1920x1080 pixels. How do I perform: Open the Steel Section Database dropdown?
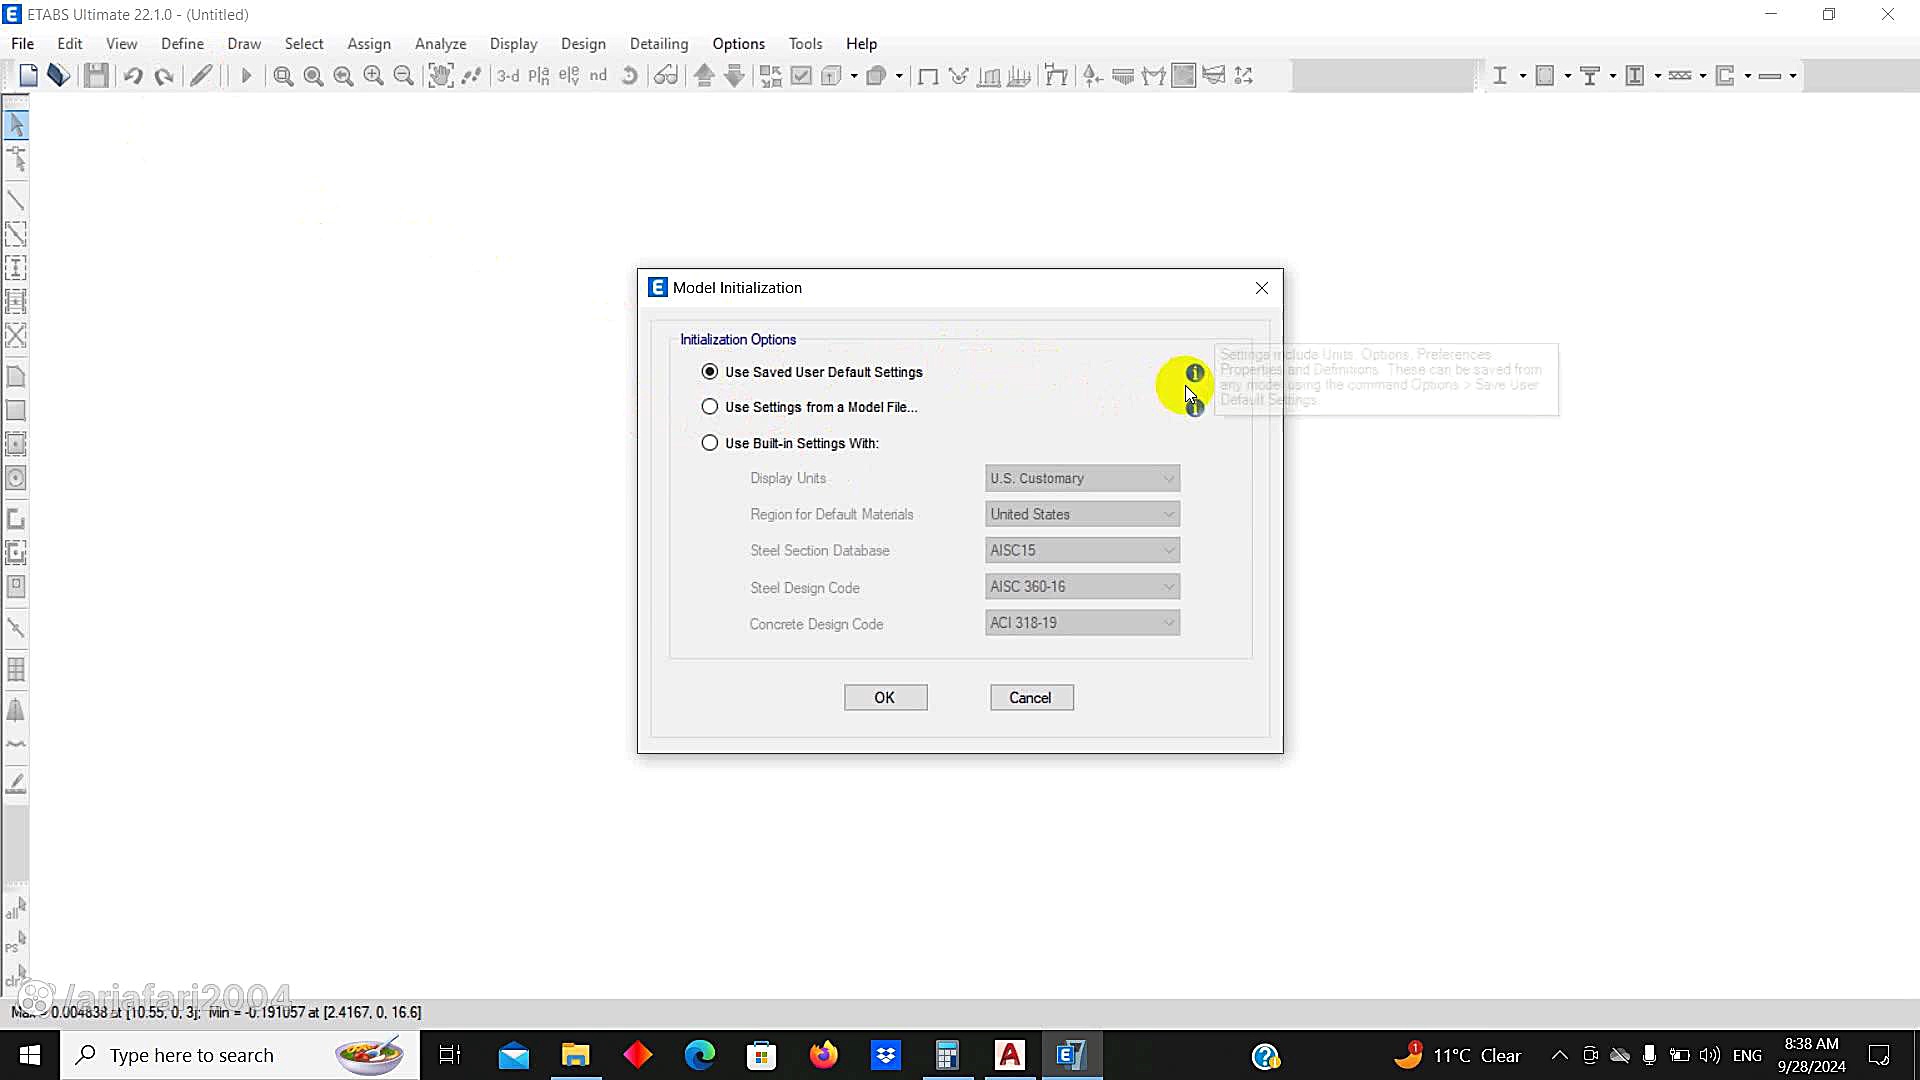[x=1082, y=550]
